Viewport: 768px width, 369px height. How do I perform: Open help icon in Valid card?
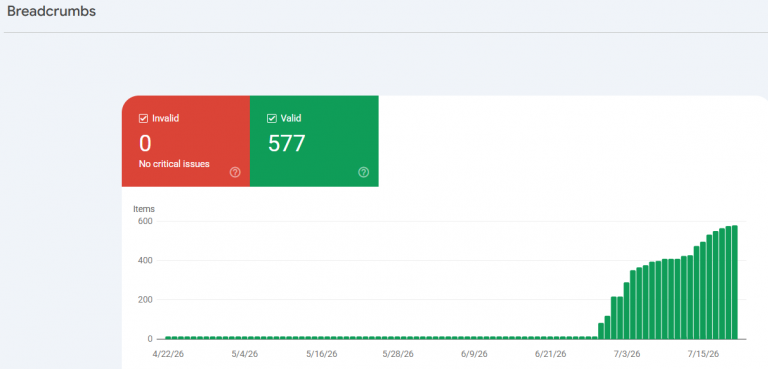(363, 172)
